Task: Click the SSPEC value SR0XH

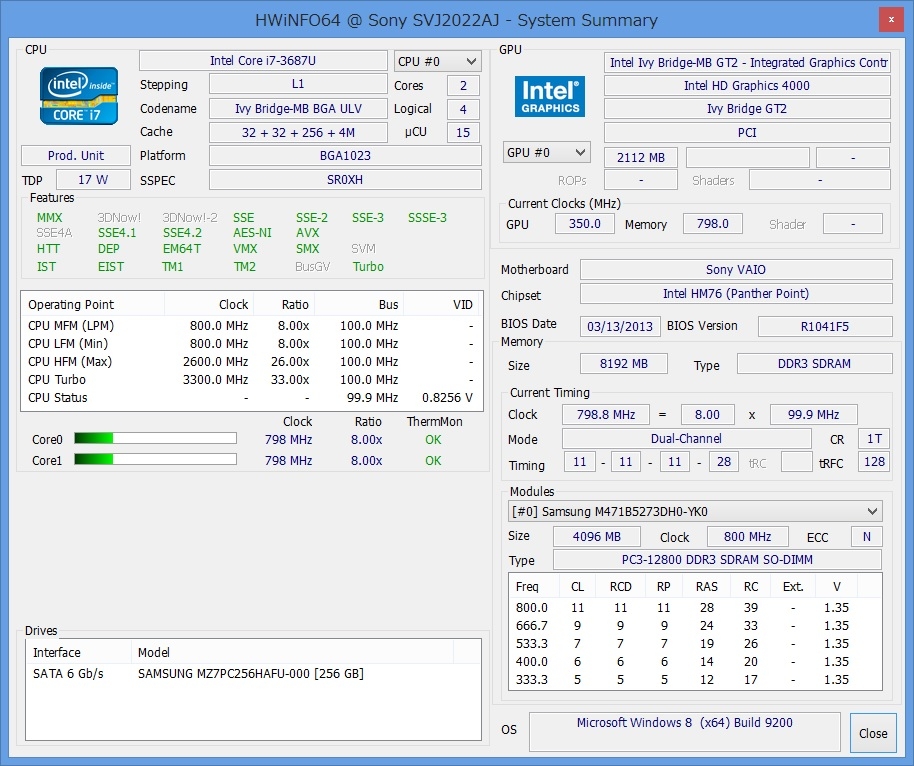Action: (x=345, y=180)
